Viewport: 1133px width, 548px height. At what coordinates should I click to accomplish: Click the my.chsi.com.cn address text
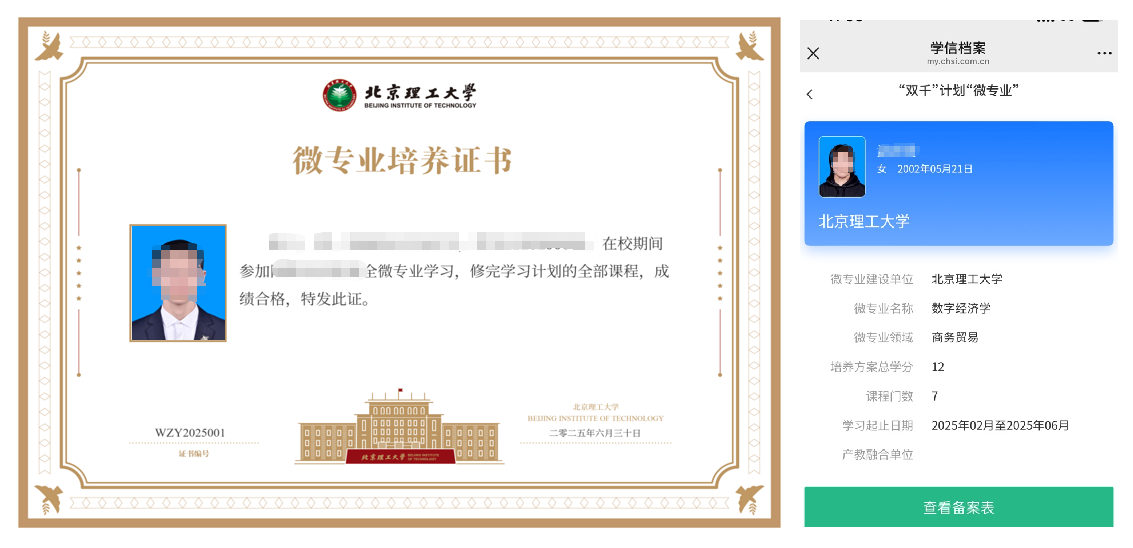(x=957, y=61)
